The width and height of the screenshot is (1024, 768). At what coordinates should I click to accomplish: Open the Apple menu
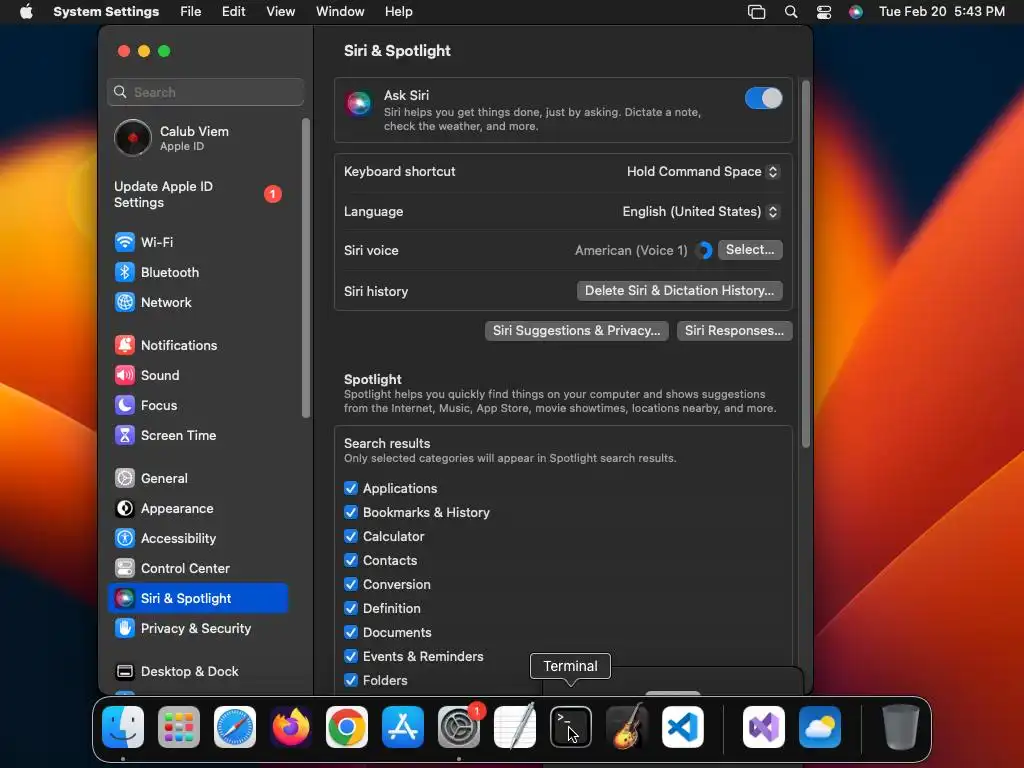[26, 12]
